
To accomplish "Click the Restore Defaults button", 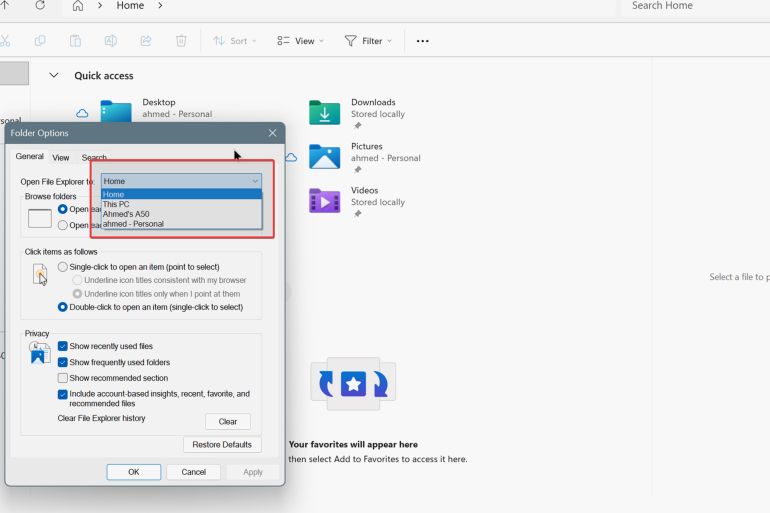I will tap(222, 445).
